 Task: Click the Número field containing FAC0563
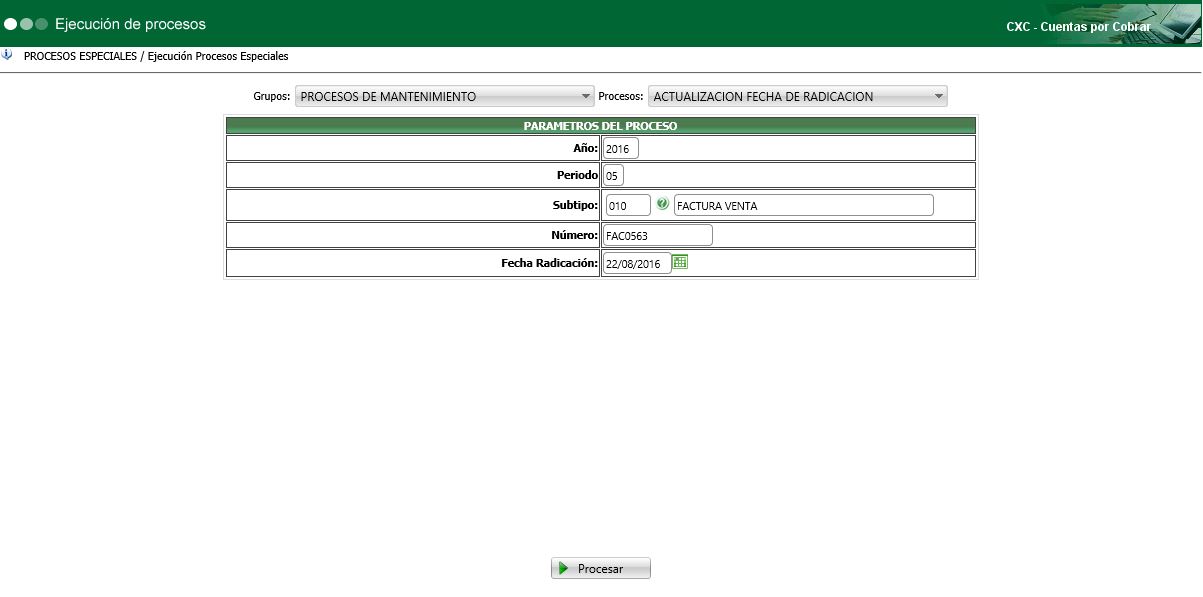(x=655, y=234)
